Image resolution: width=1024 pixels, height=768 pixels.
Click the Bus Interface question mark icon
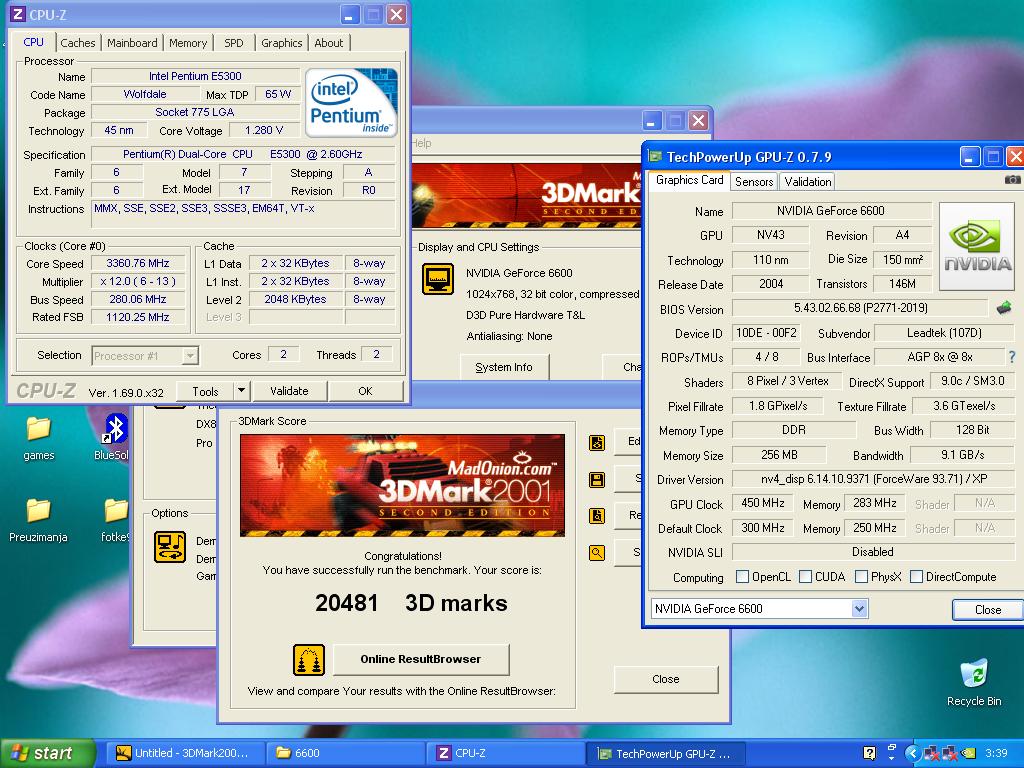(x=1012, y=357)
